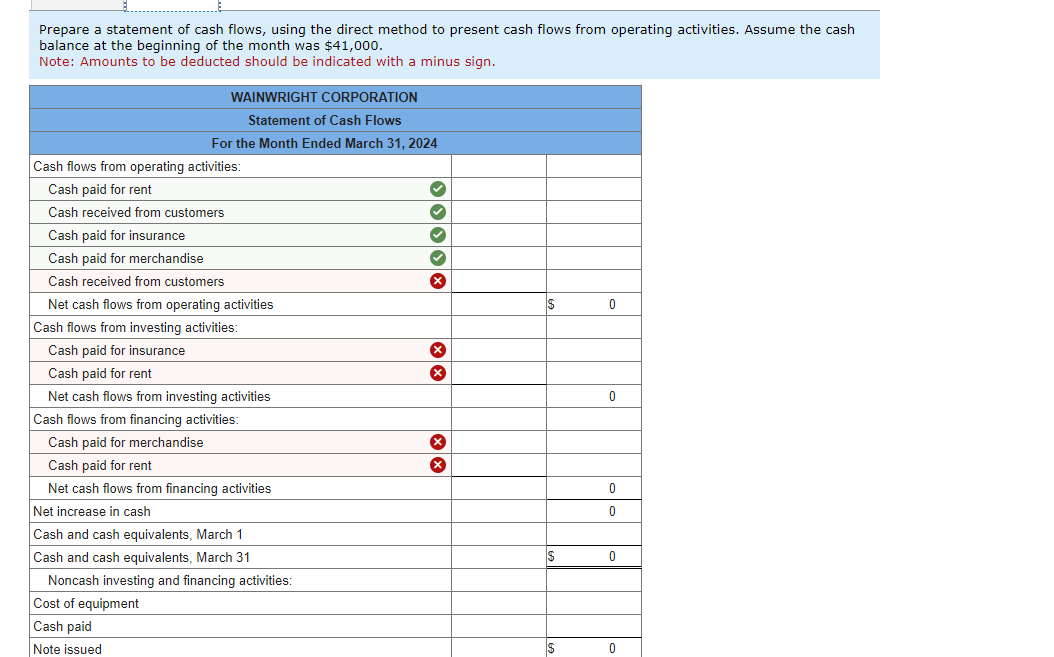Screen dimensions: 1054x657
Task: Click the Cost of equipment amount field
Action: click(x=594, y=603)
